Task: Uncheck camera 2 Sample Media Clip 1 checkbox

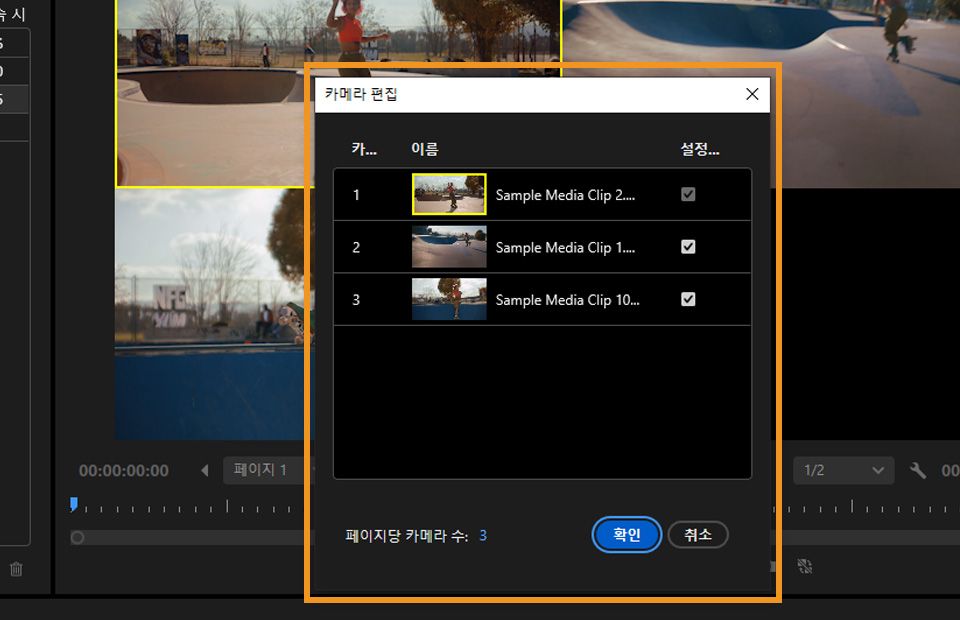Action: tap(688, 247)
